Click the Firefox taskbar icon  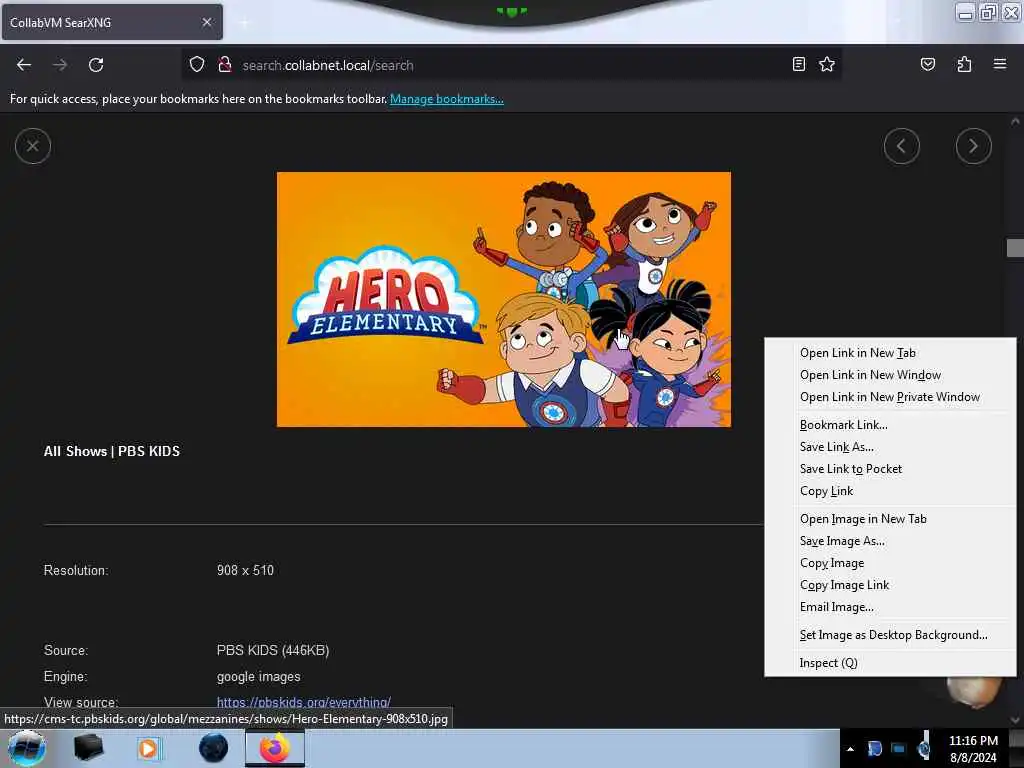[x=275, y=748]
